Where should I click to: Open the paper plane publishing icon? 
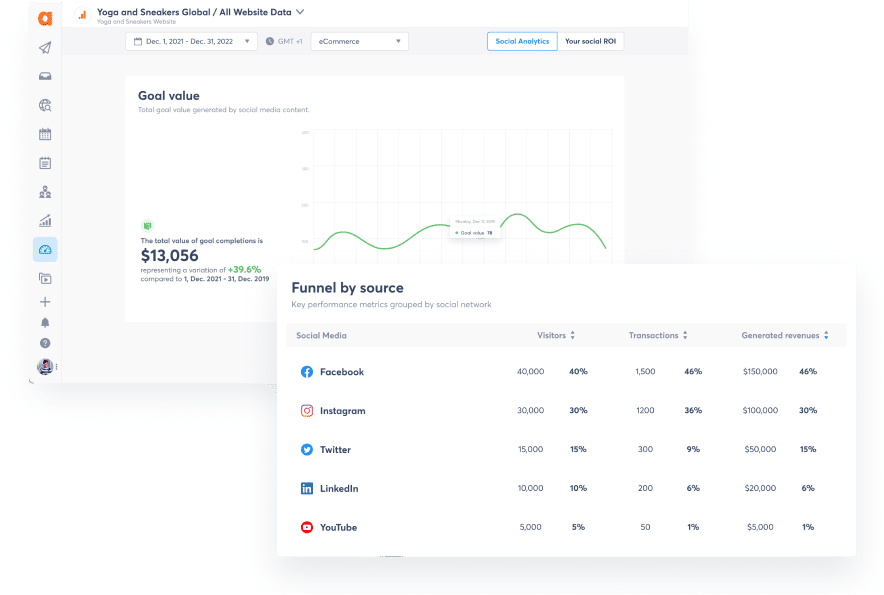coord(45,47)
